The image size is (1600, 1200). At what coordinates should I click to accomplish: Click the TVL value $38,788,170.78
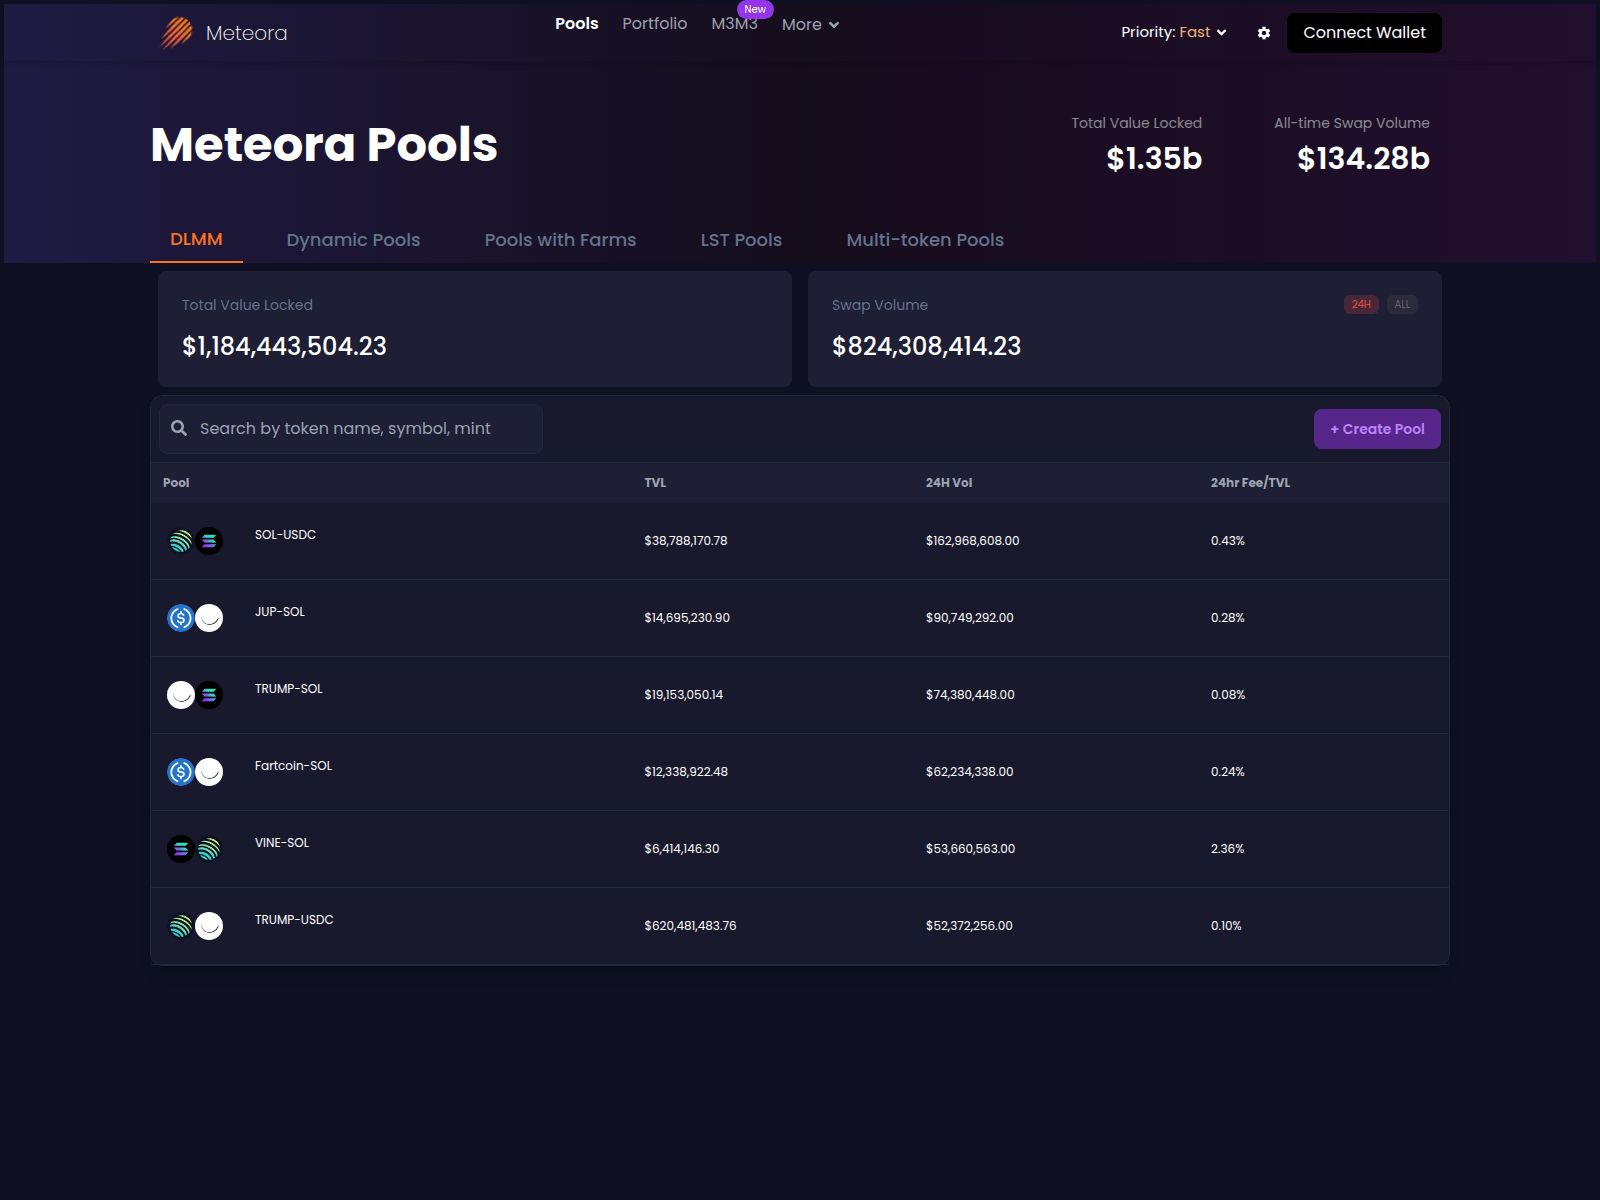click(x=686, y=541)
